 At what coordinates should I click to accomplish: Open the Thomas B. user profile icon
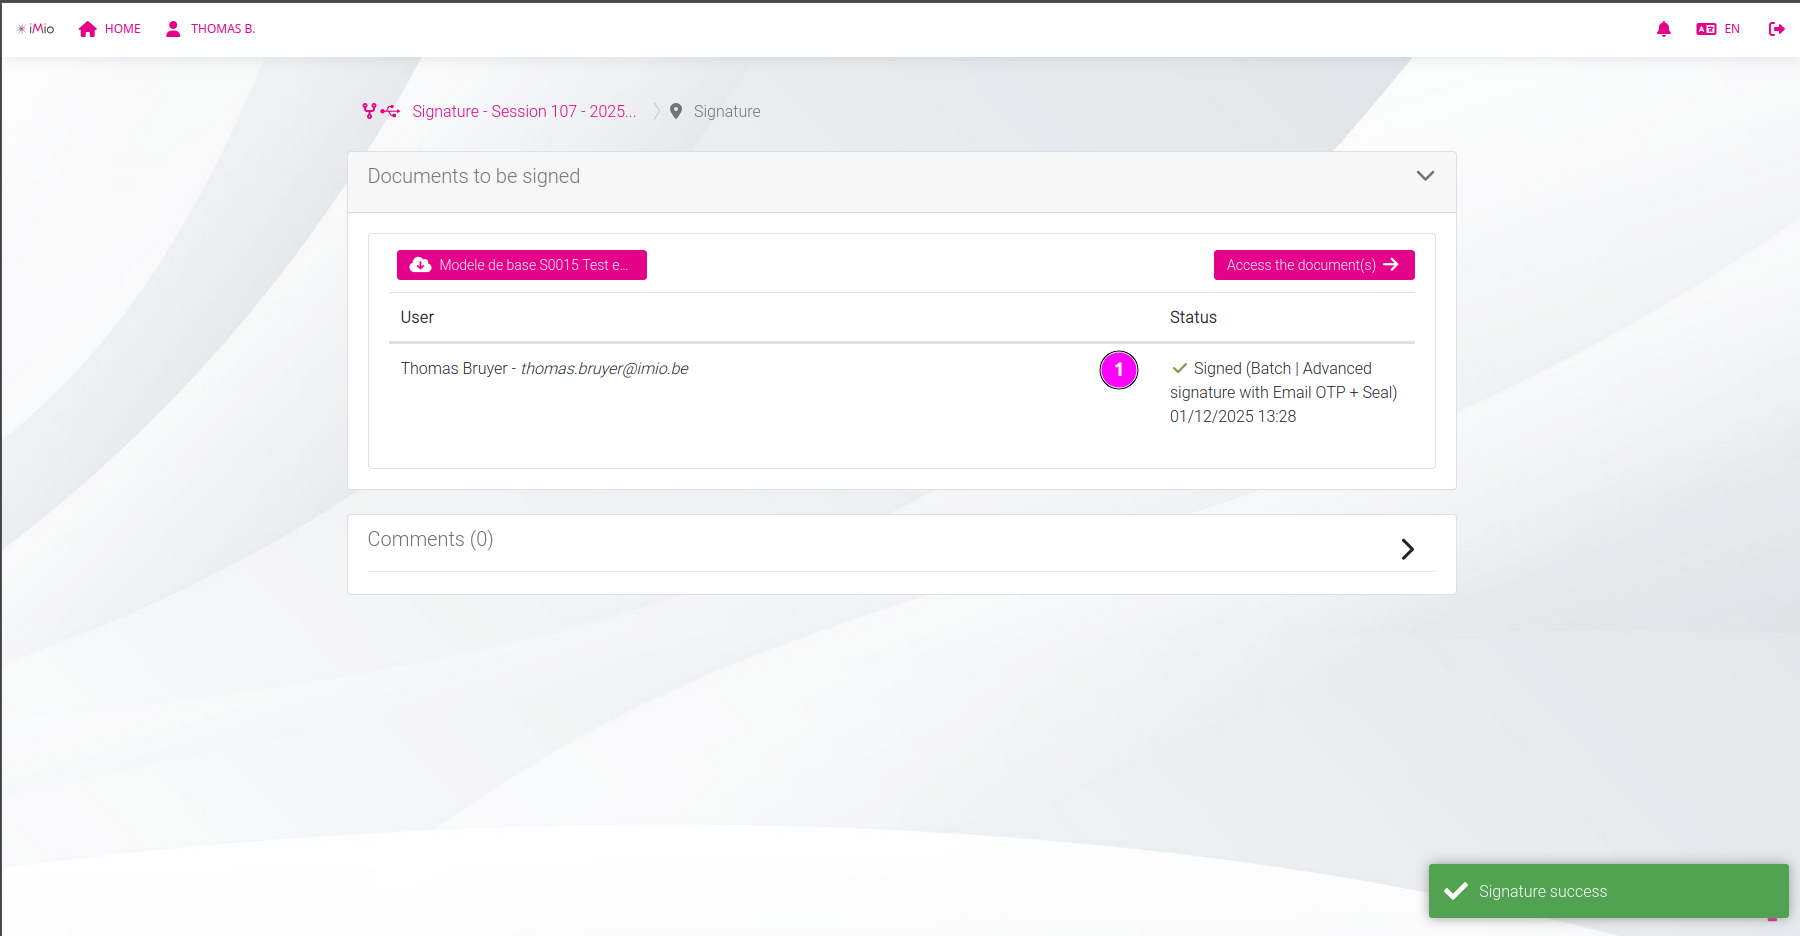click(173, 29)
